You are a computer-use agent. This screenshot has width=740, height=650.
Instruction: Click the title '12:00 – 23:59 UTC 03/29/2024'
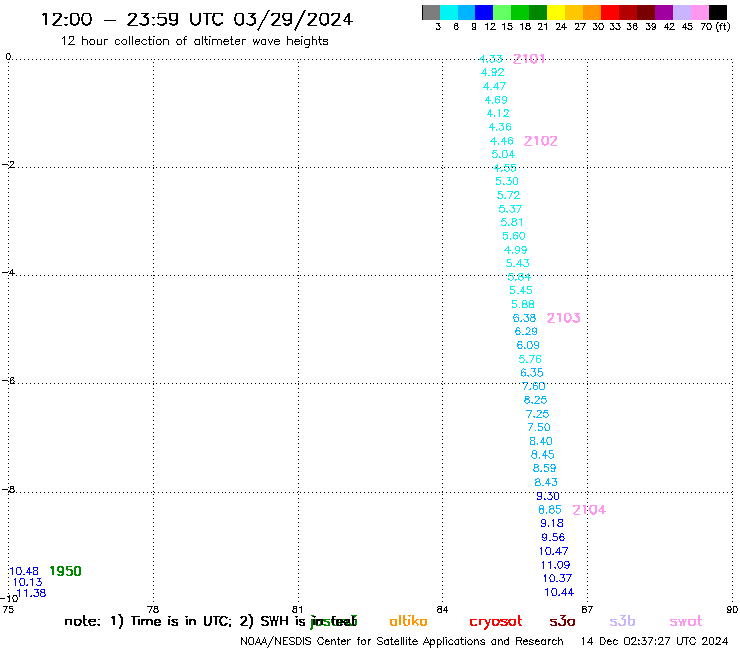pos(197,20)
